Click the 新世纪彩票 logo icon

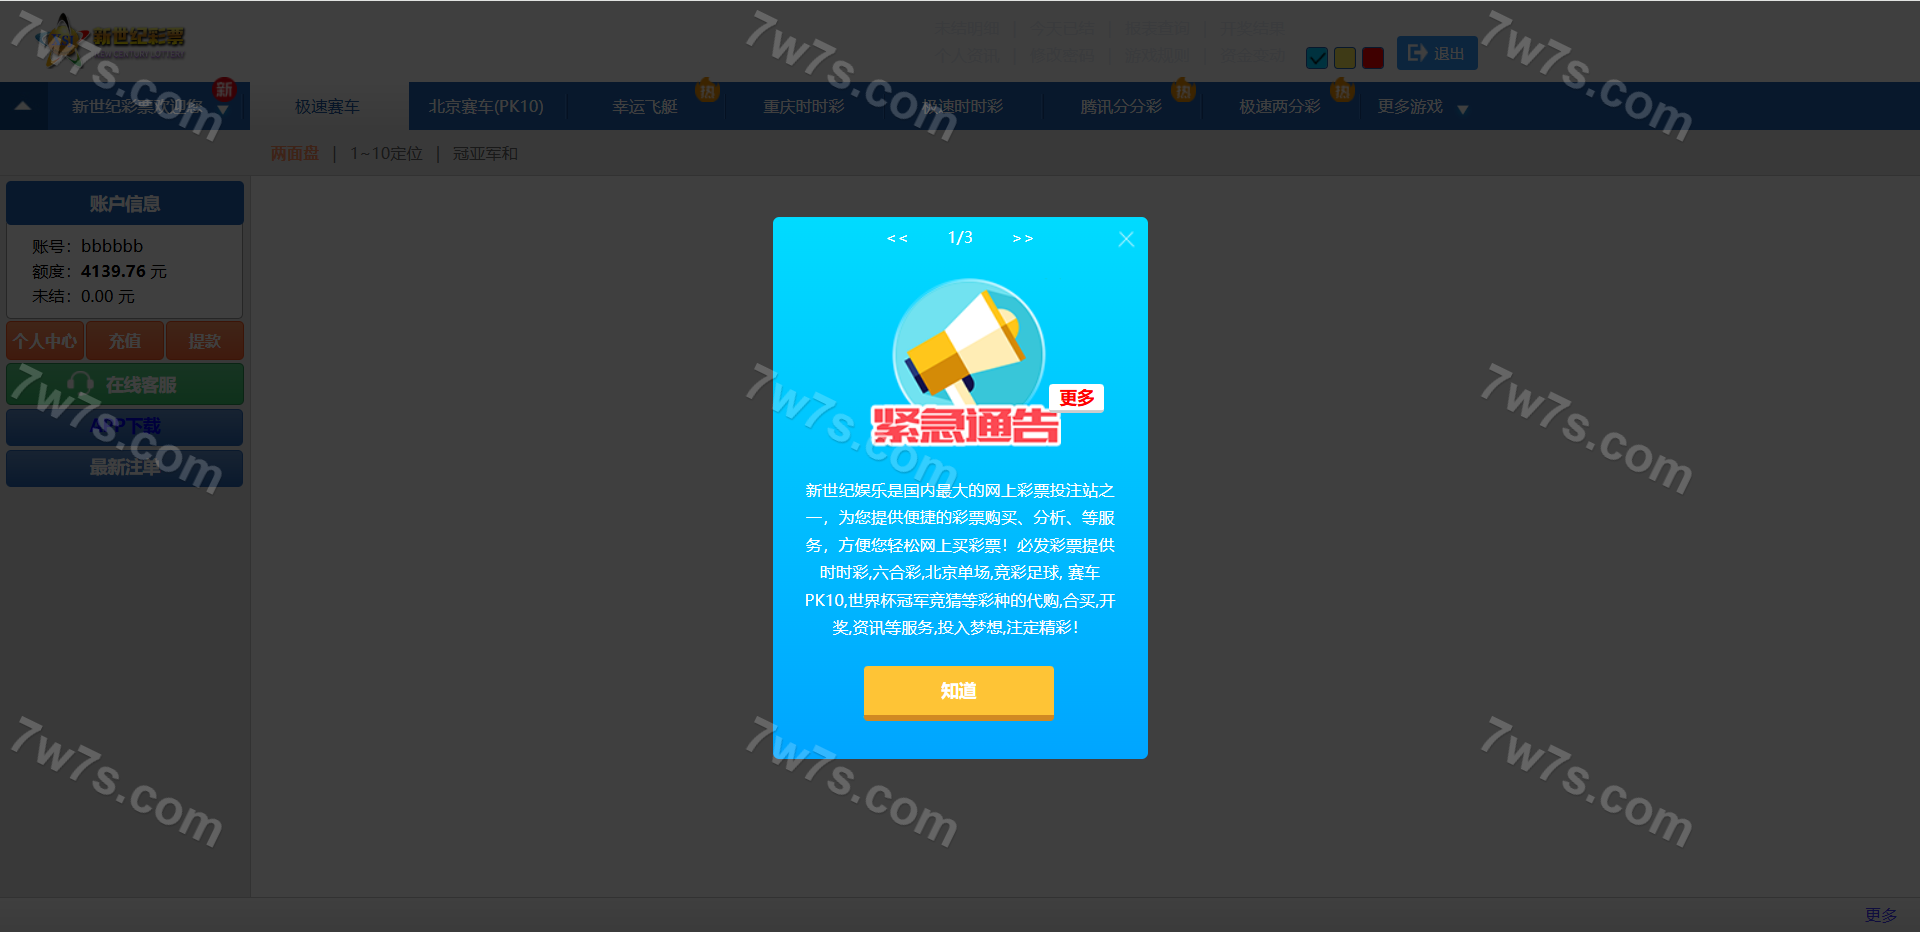tap(62, 38)
